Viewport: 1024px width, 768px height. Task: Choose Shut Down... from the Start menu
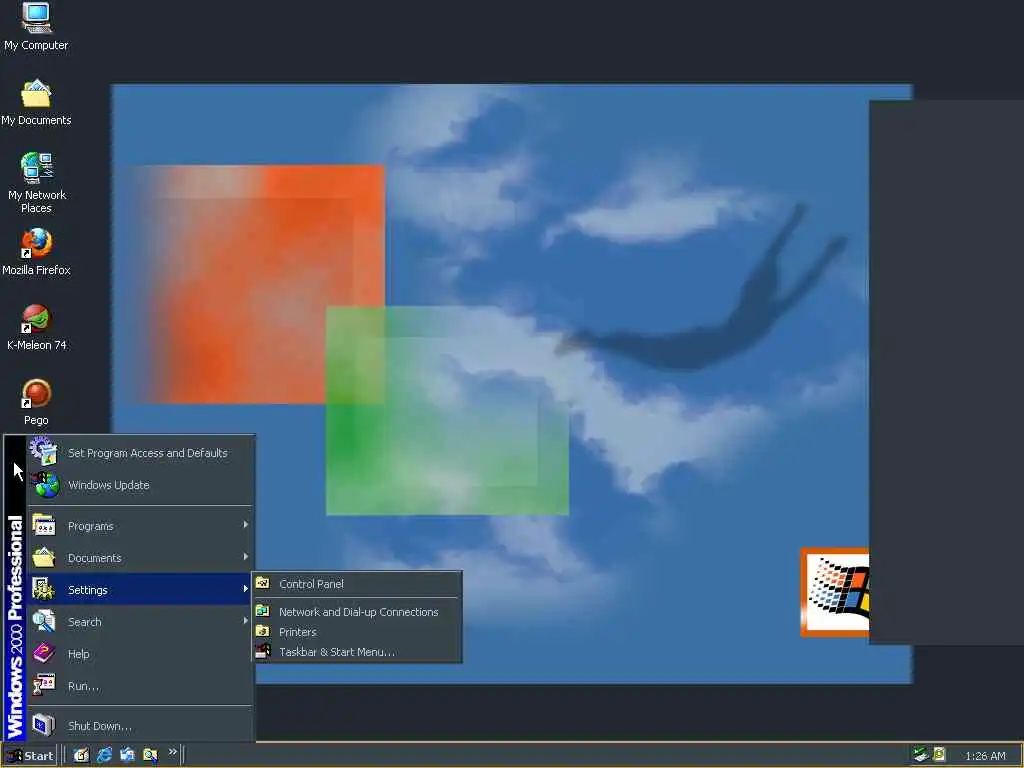tap(140, 726)
